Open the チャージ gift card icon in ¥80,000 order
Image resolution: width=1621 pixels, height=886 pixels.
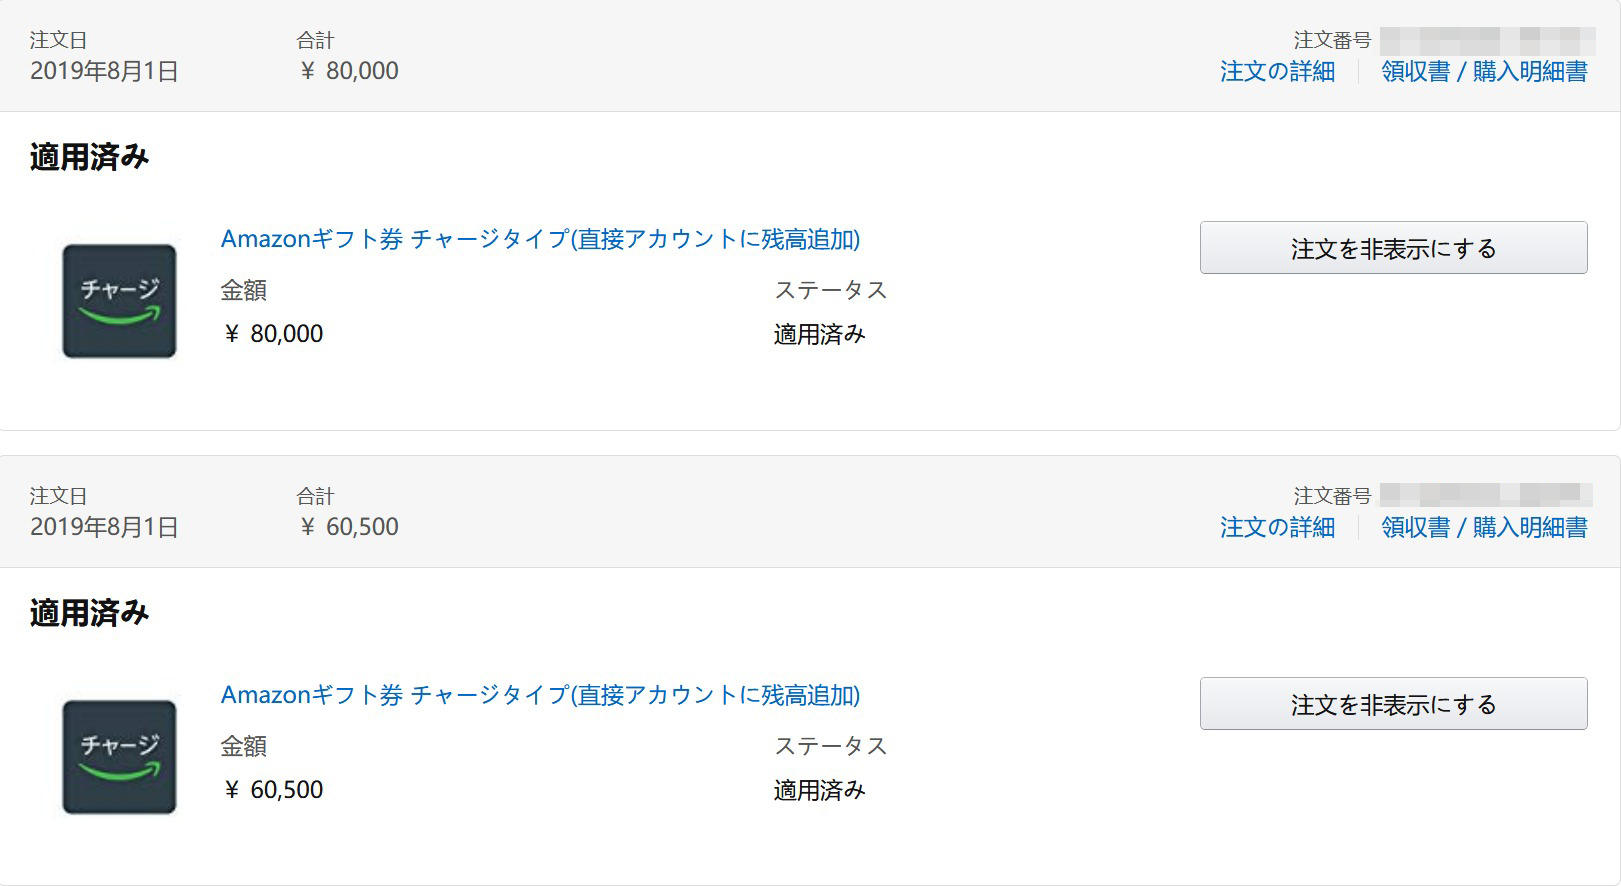click(x=119, y=301)
